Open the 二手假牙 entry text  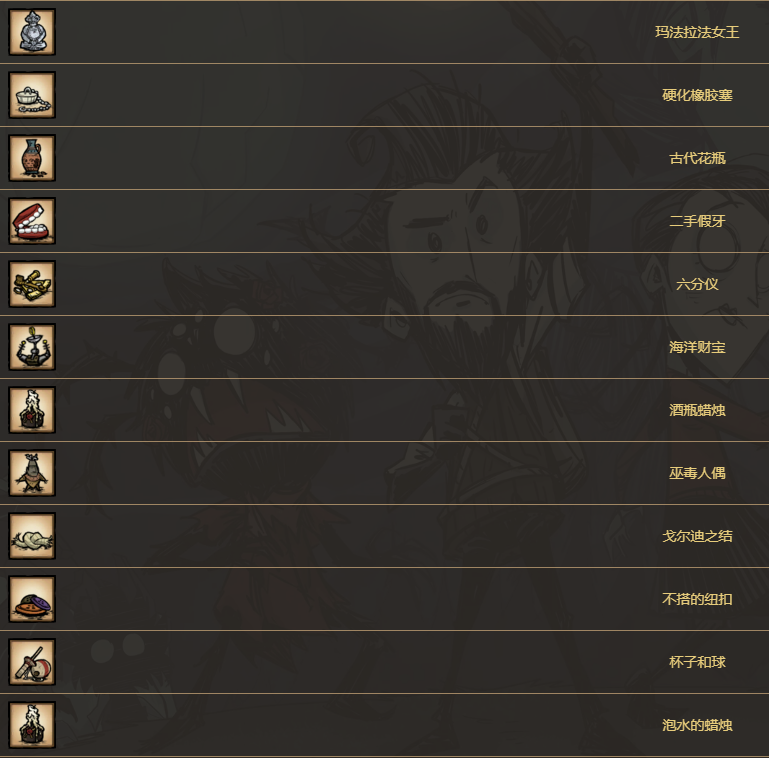[697, 221]
